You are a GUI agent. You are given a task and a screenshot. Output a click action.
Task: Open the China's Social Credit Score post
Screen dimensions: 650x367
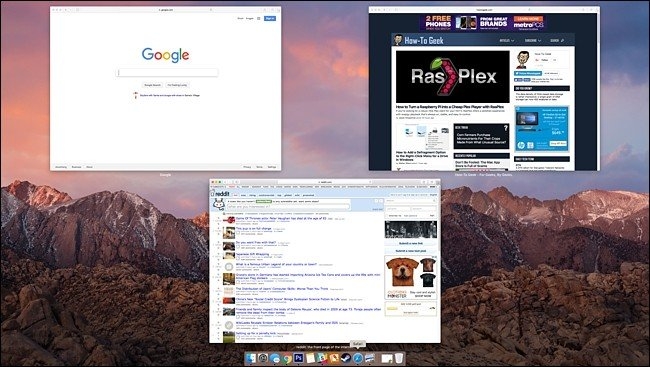pos(288,299)
